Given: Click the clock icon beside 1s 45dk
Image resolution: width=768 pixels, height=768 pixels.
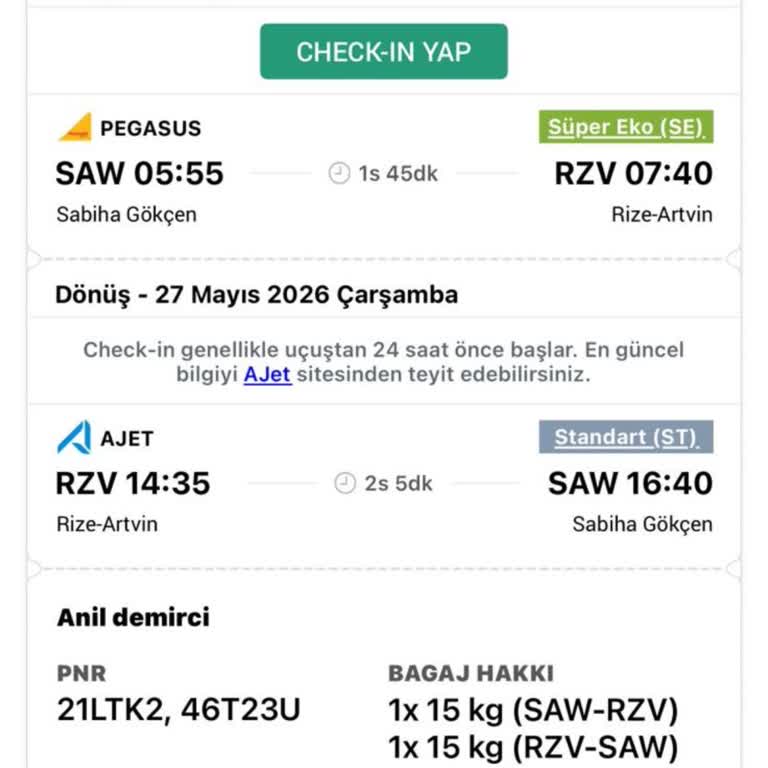Looking at the screenshot, I should pos(339,173).
